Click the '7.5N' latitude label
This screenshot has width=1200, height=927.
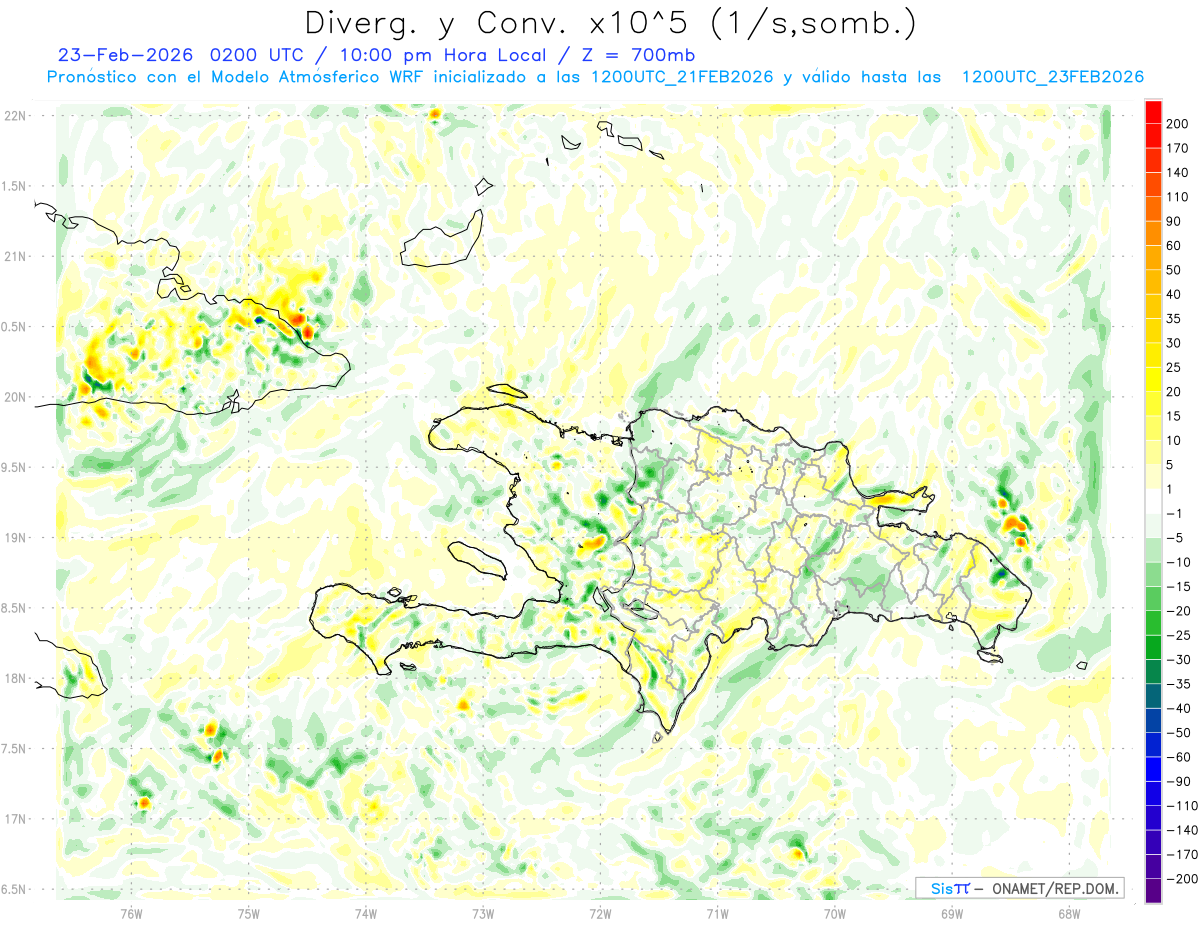[x=15, y=749]
